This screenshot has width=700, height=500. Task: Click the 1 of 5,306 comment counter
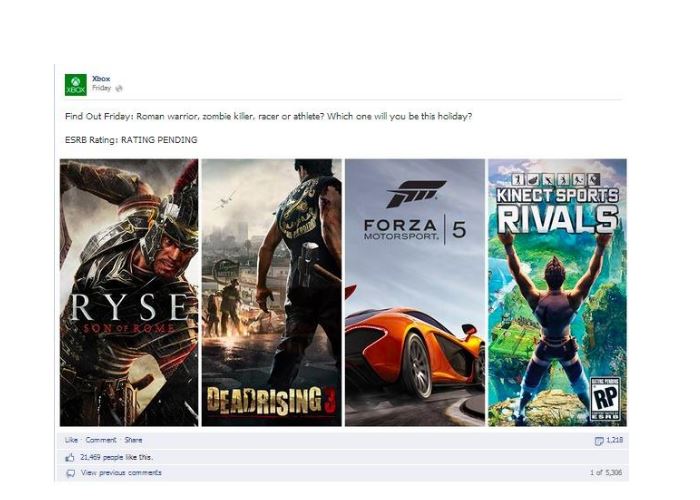[606, 472]
